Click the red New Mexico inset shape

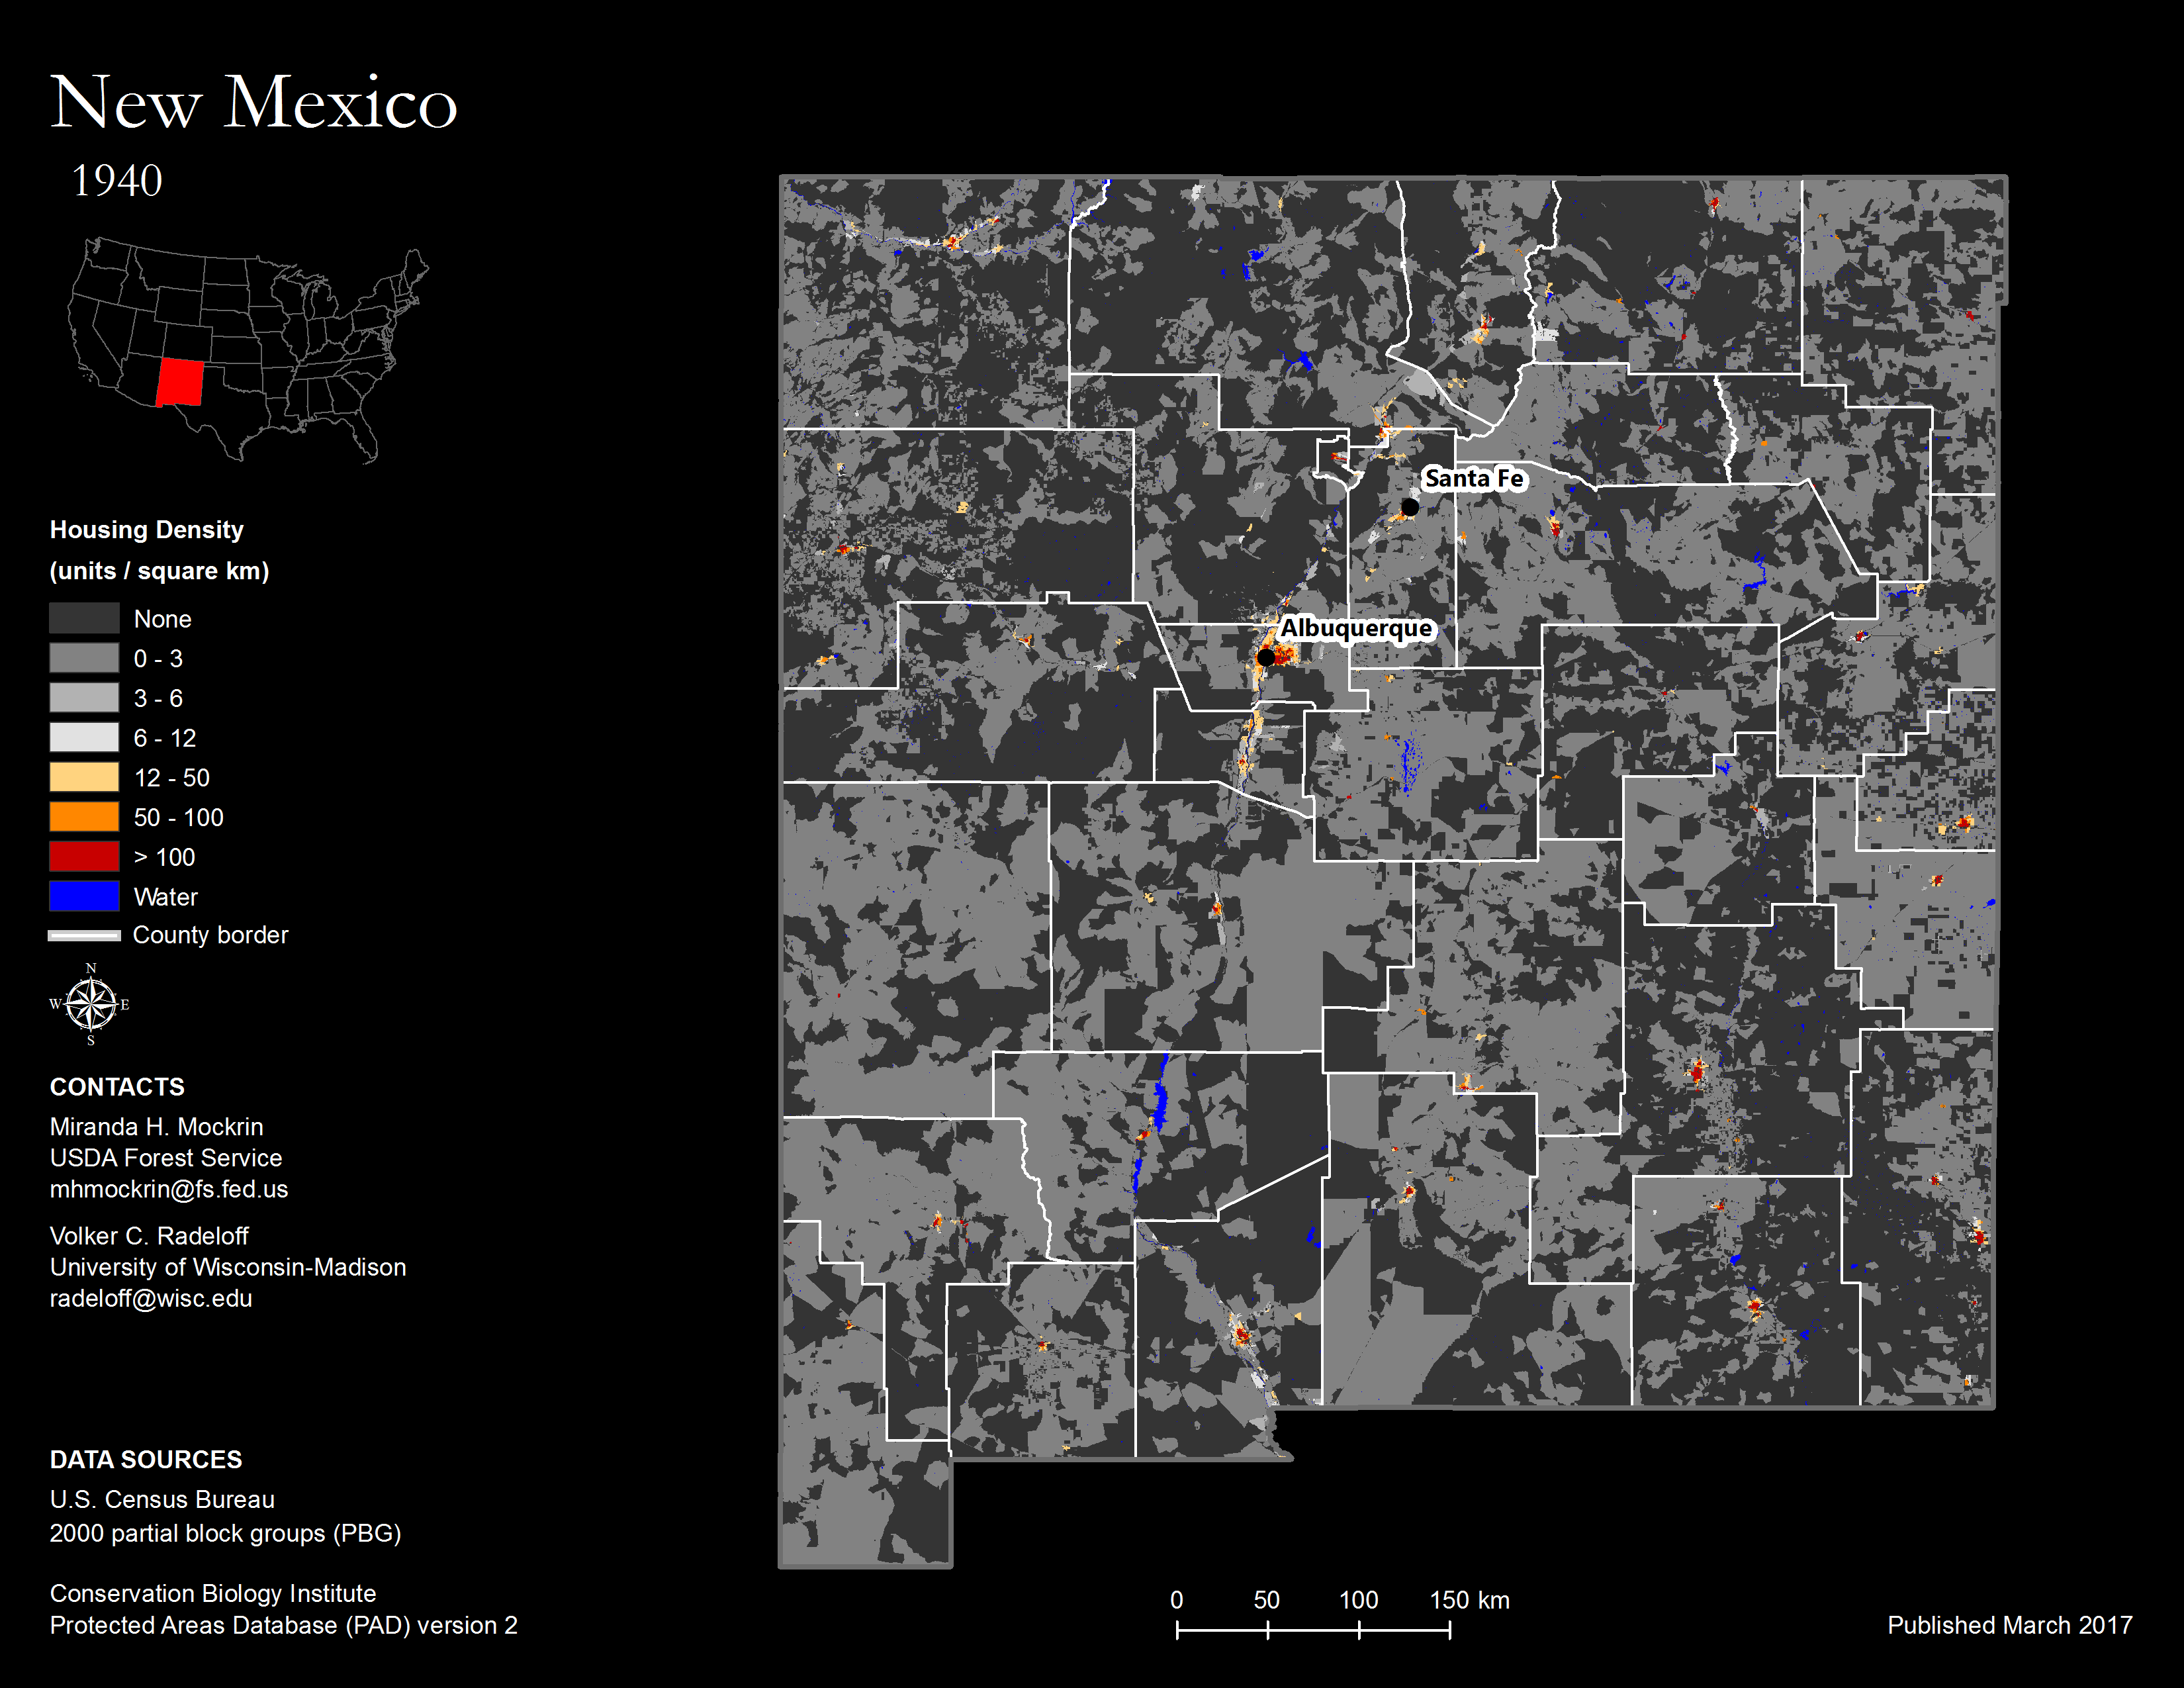180,382
